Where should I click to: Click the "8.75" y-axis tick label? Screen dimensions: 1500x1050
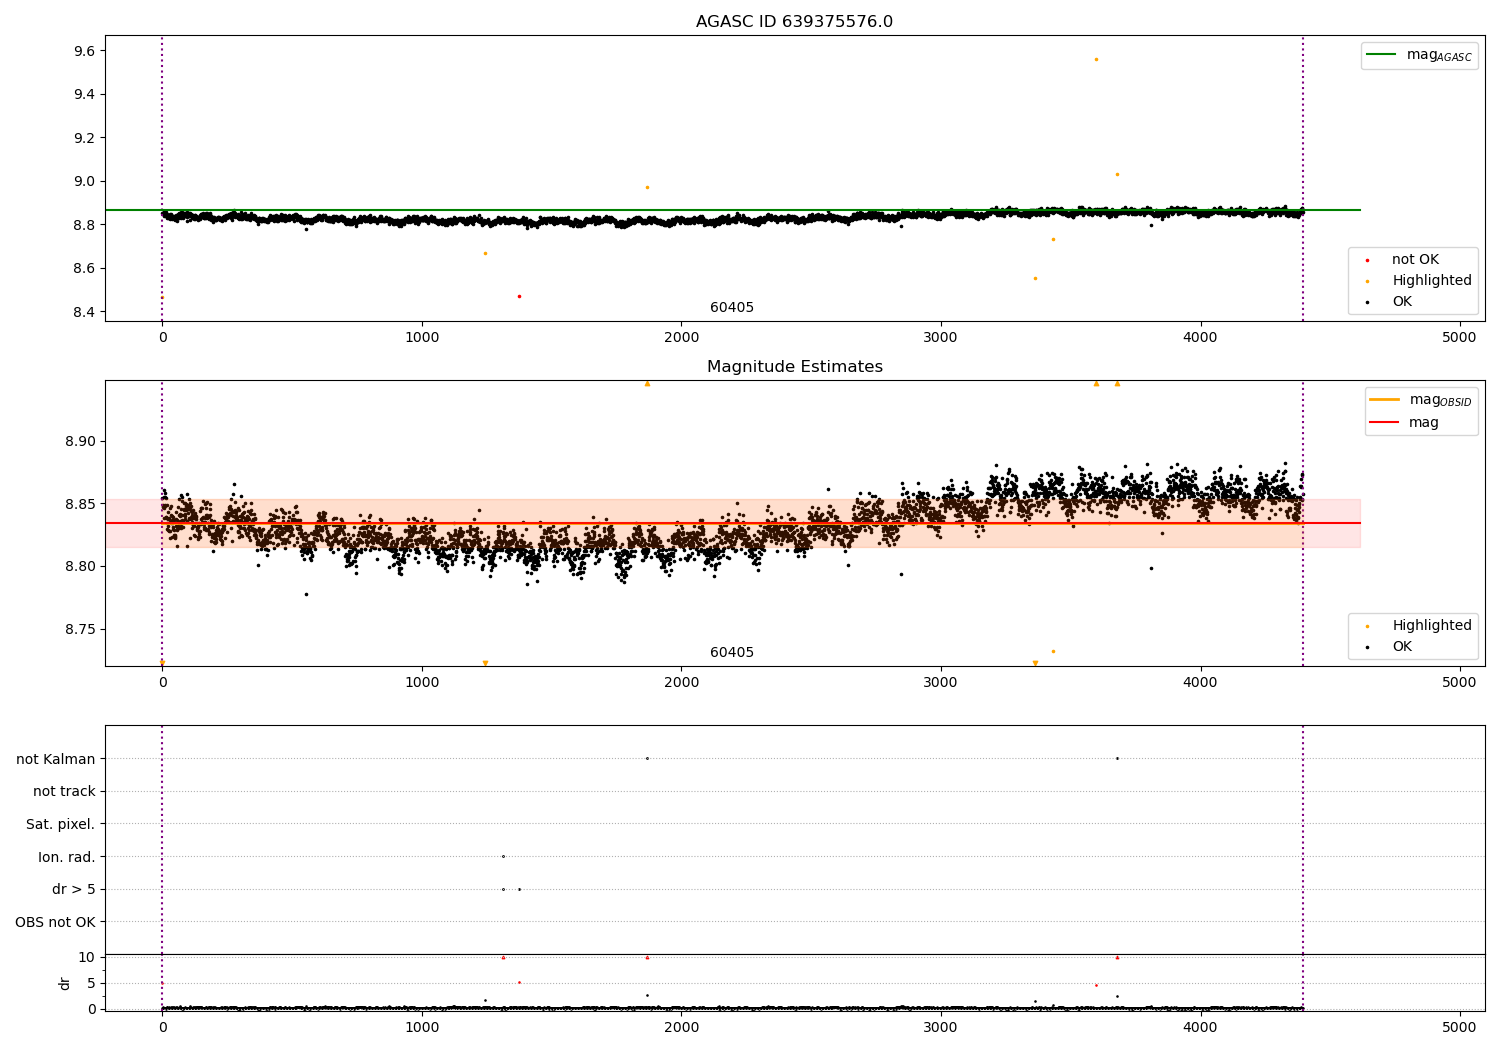(x=80, y=630)
